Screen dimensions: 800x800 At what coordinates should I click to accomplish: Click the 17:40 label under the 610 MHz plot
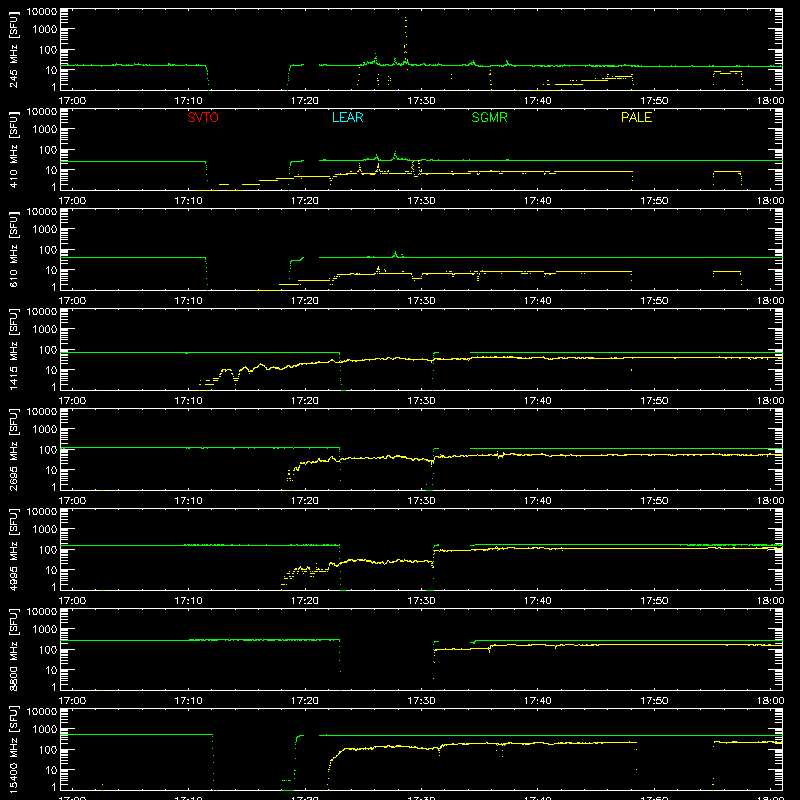(538, 301)
